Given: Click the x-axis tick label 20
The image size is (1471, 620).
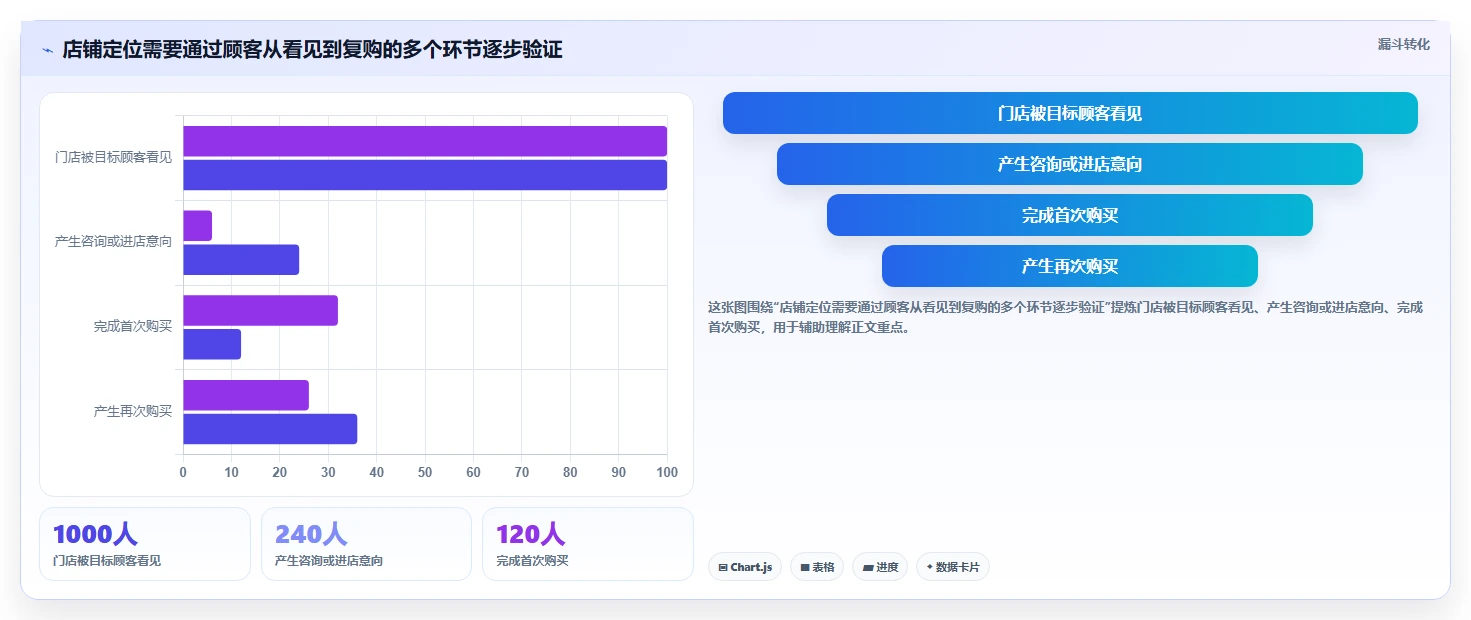Looking at the screenshot, I should click(x=280, y=472).
